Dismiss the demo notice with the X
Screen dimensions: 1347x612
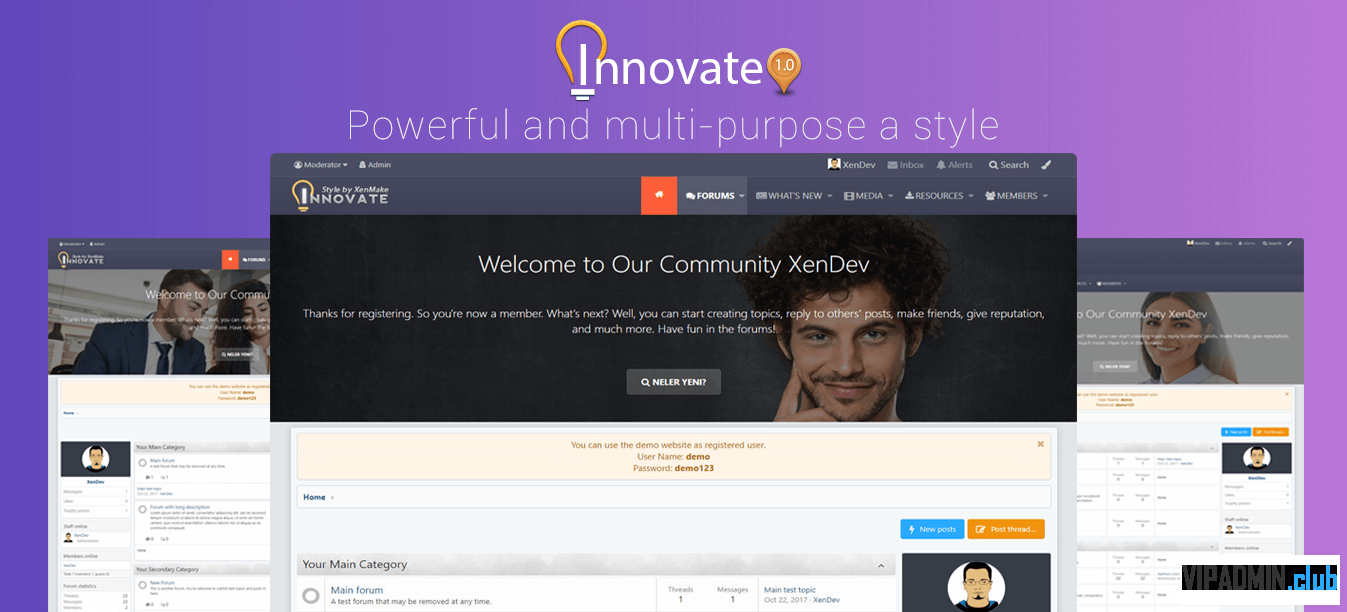tap(1040, 444)
